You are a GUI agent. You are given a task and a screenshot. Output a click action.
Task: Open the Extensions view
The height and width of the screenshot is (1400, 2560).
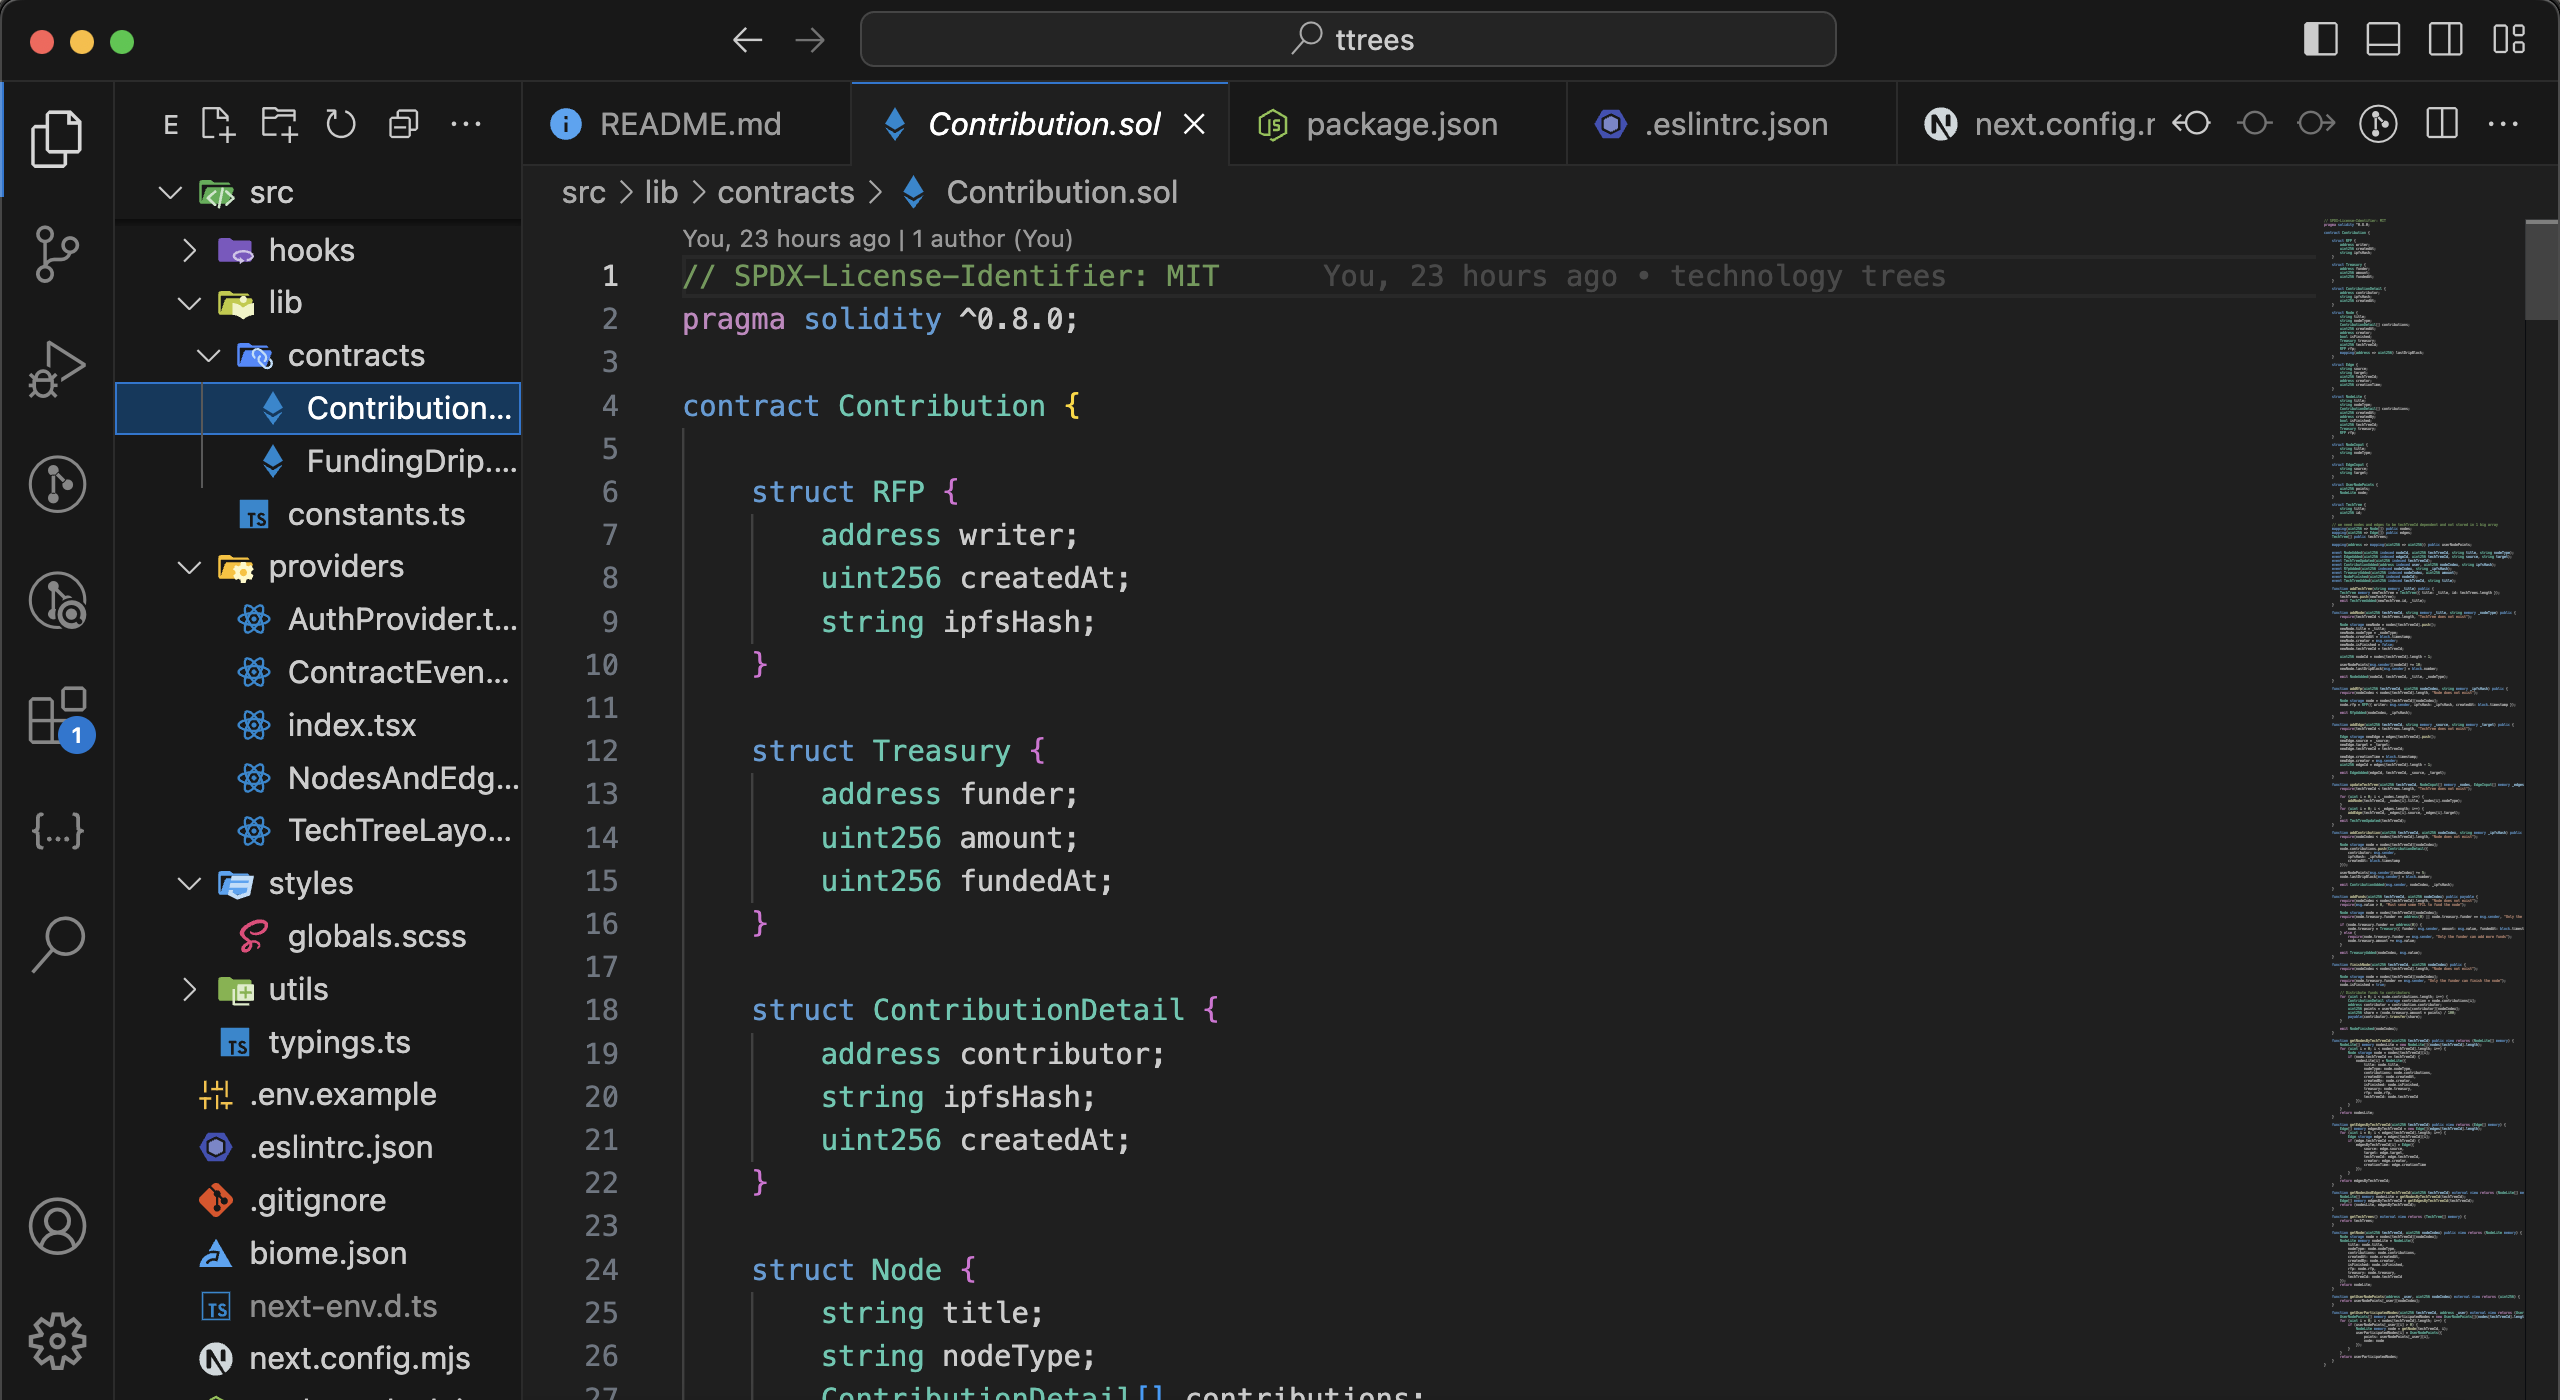tap(57, 716)
